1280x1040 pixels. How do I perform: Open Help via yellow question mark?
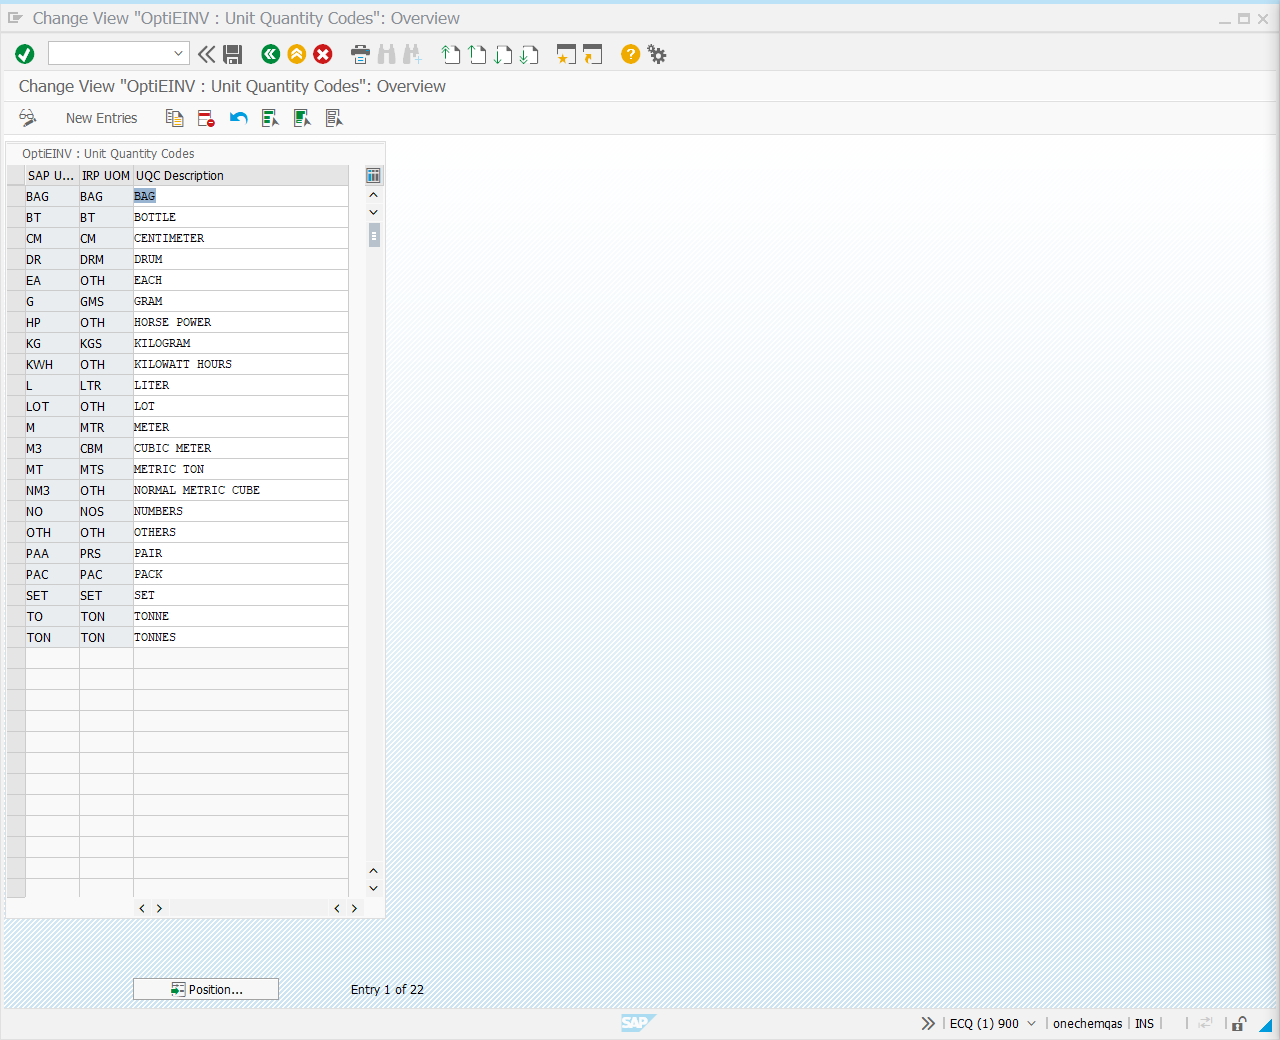[630, 54]
